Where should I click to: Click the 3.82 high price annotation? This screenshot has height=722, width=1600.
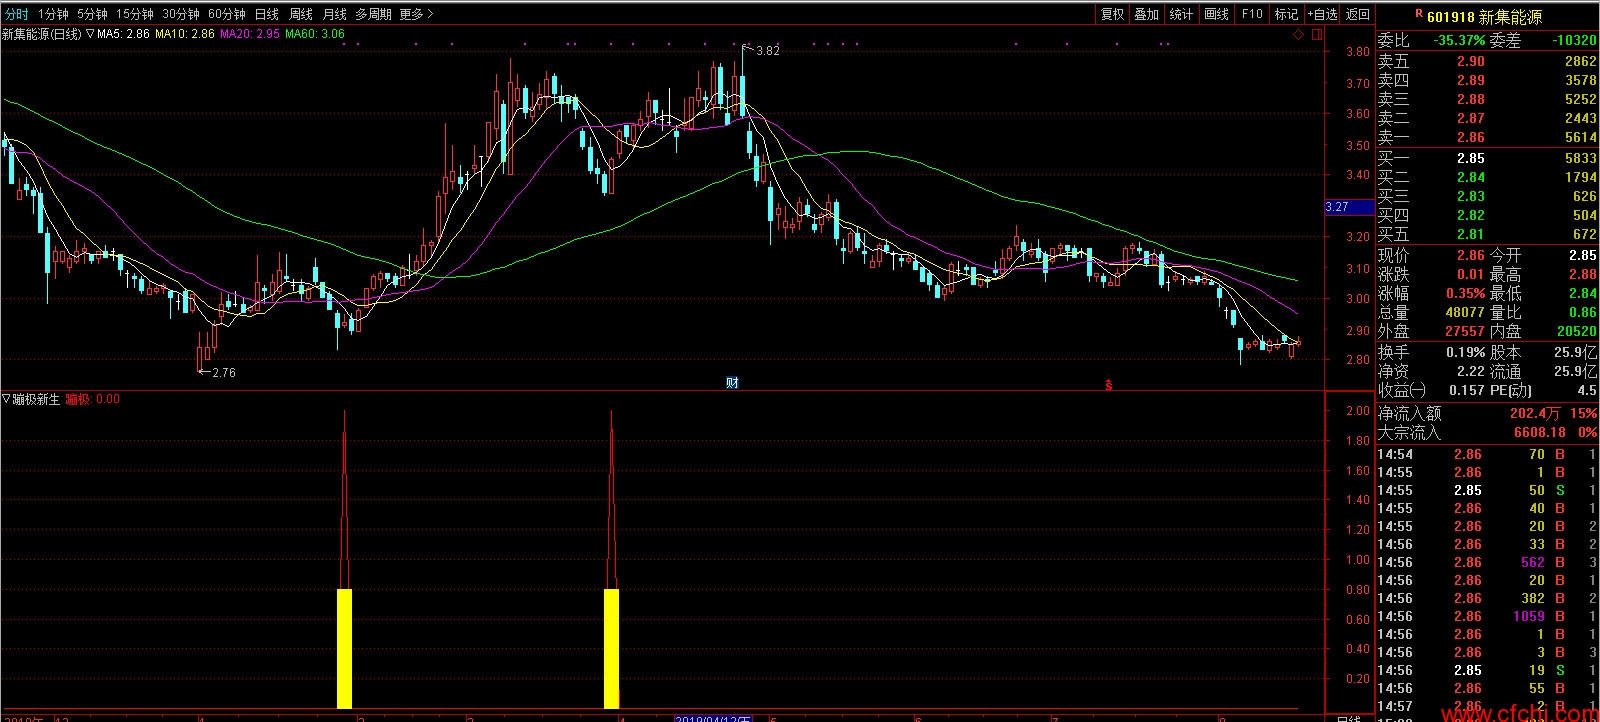click(x=767, y=50)
